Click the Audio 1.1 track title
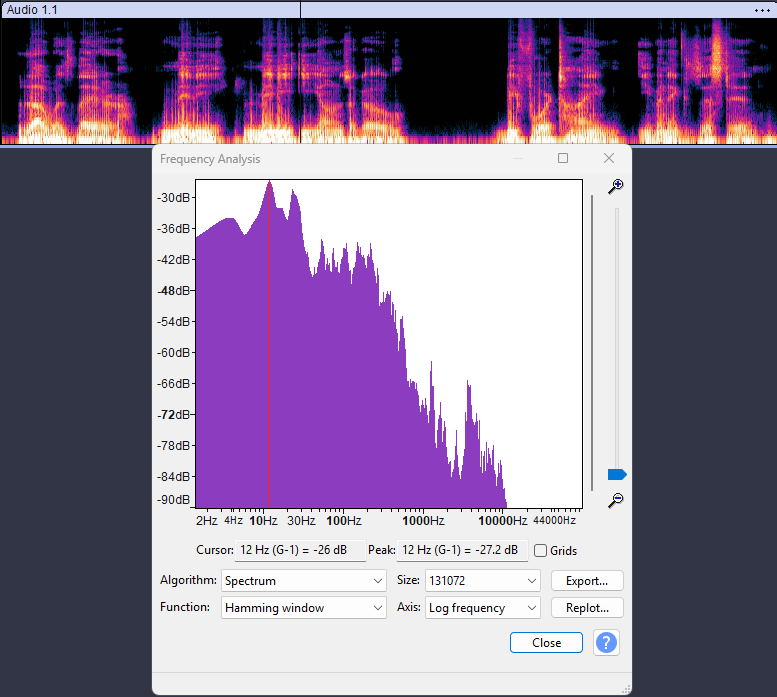 point(32,10)
